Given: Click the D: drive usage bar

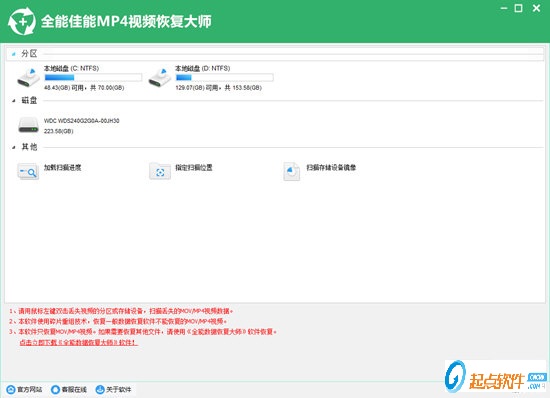Looking at the screenshot, I should [x=224, y=77].
